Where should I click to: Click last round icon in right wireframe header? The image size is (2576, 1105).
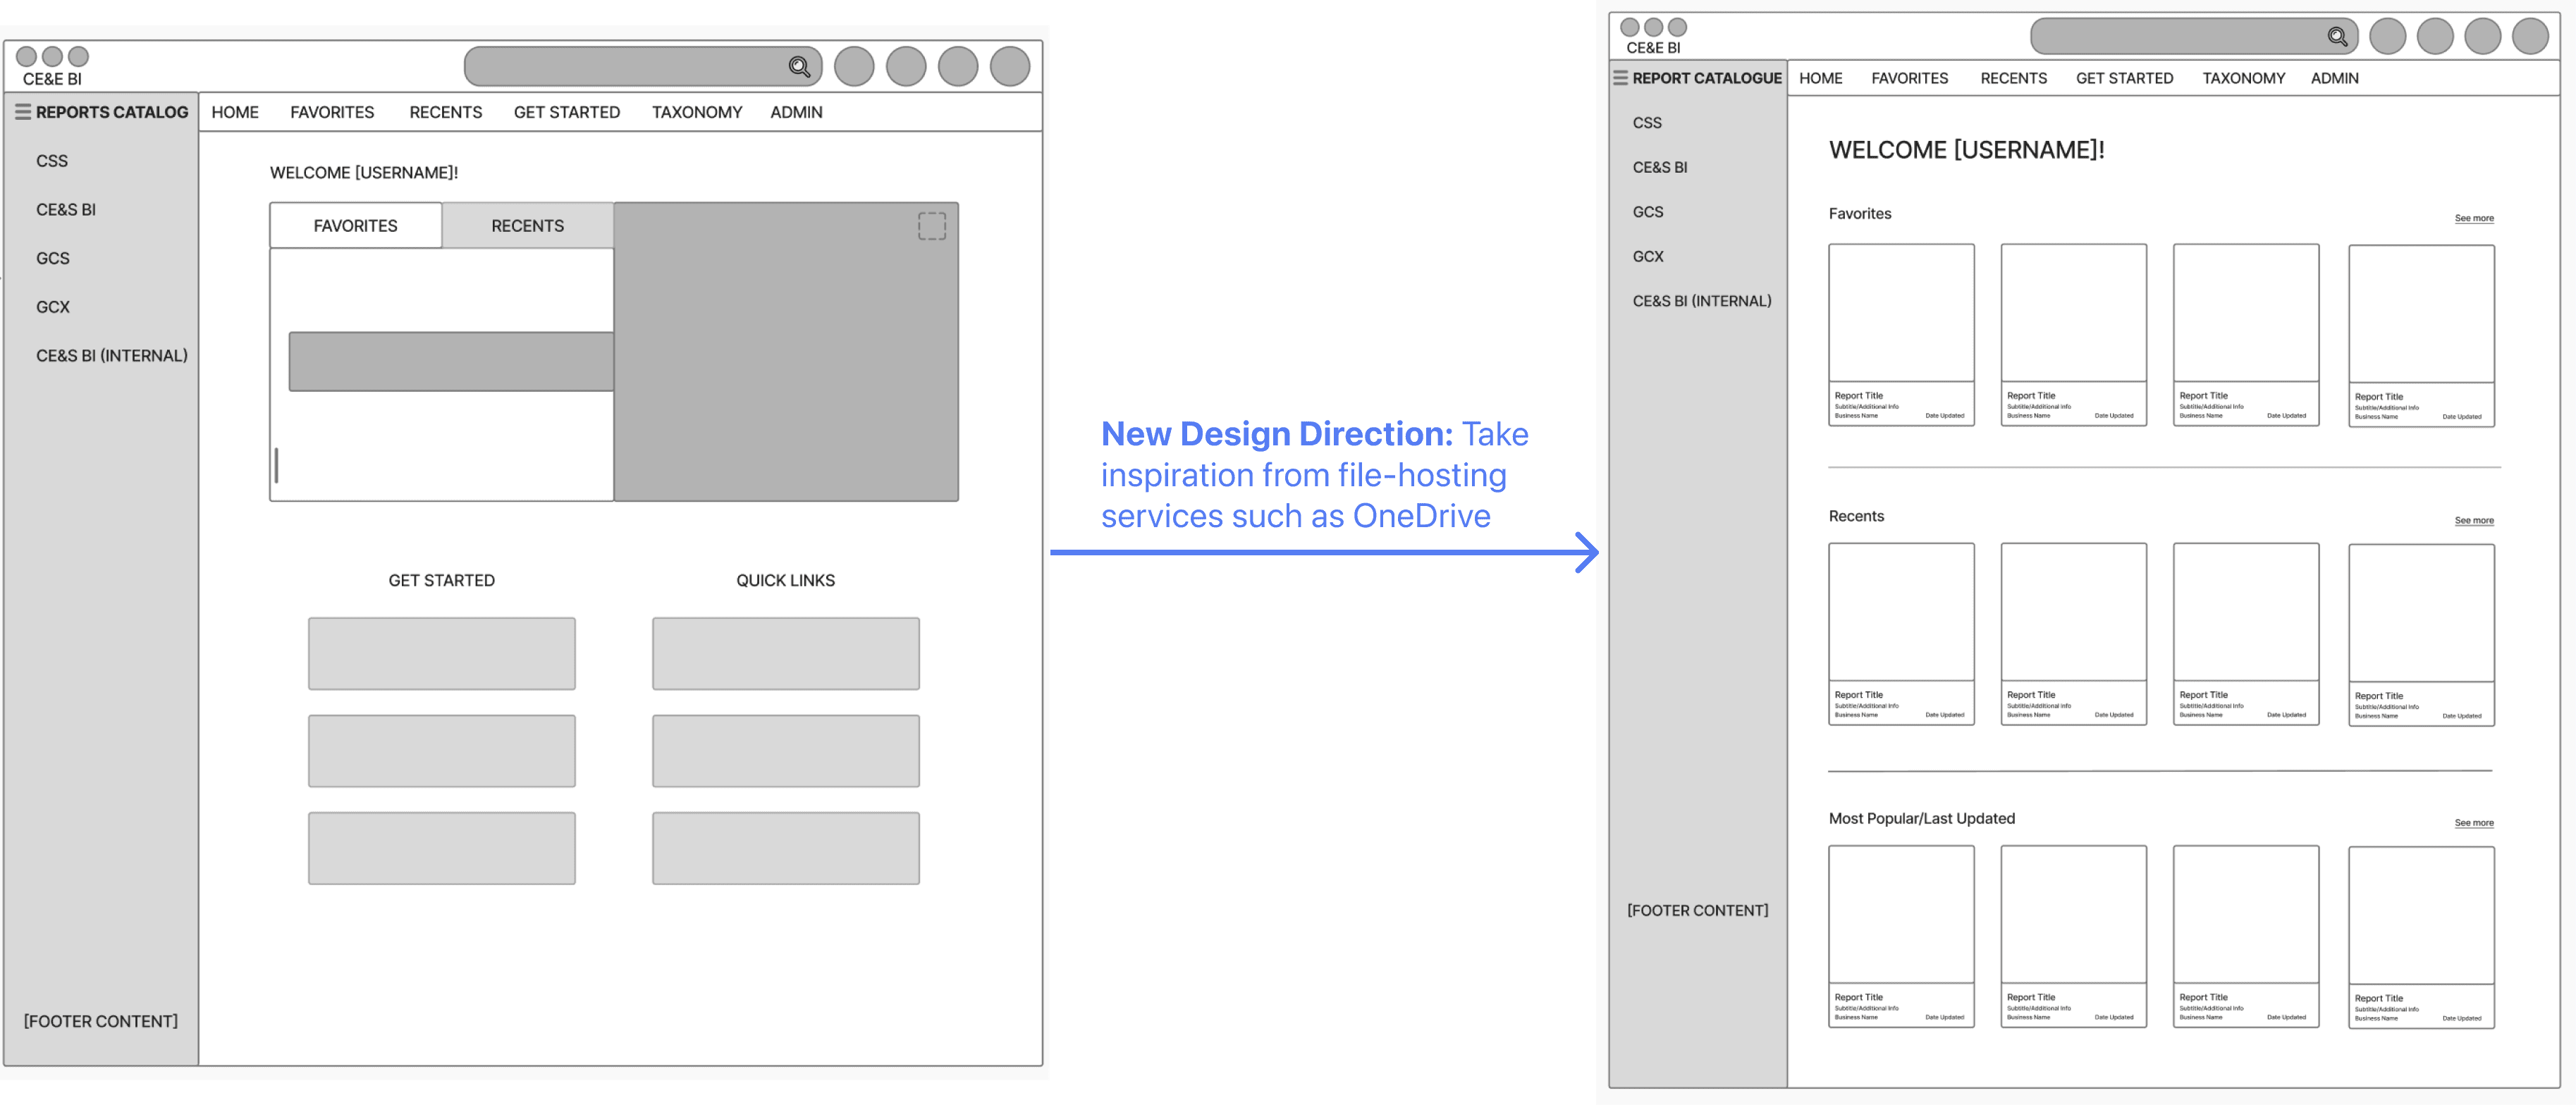[x=2530, y=37]
